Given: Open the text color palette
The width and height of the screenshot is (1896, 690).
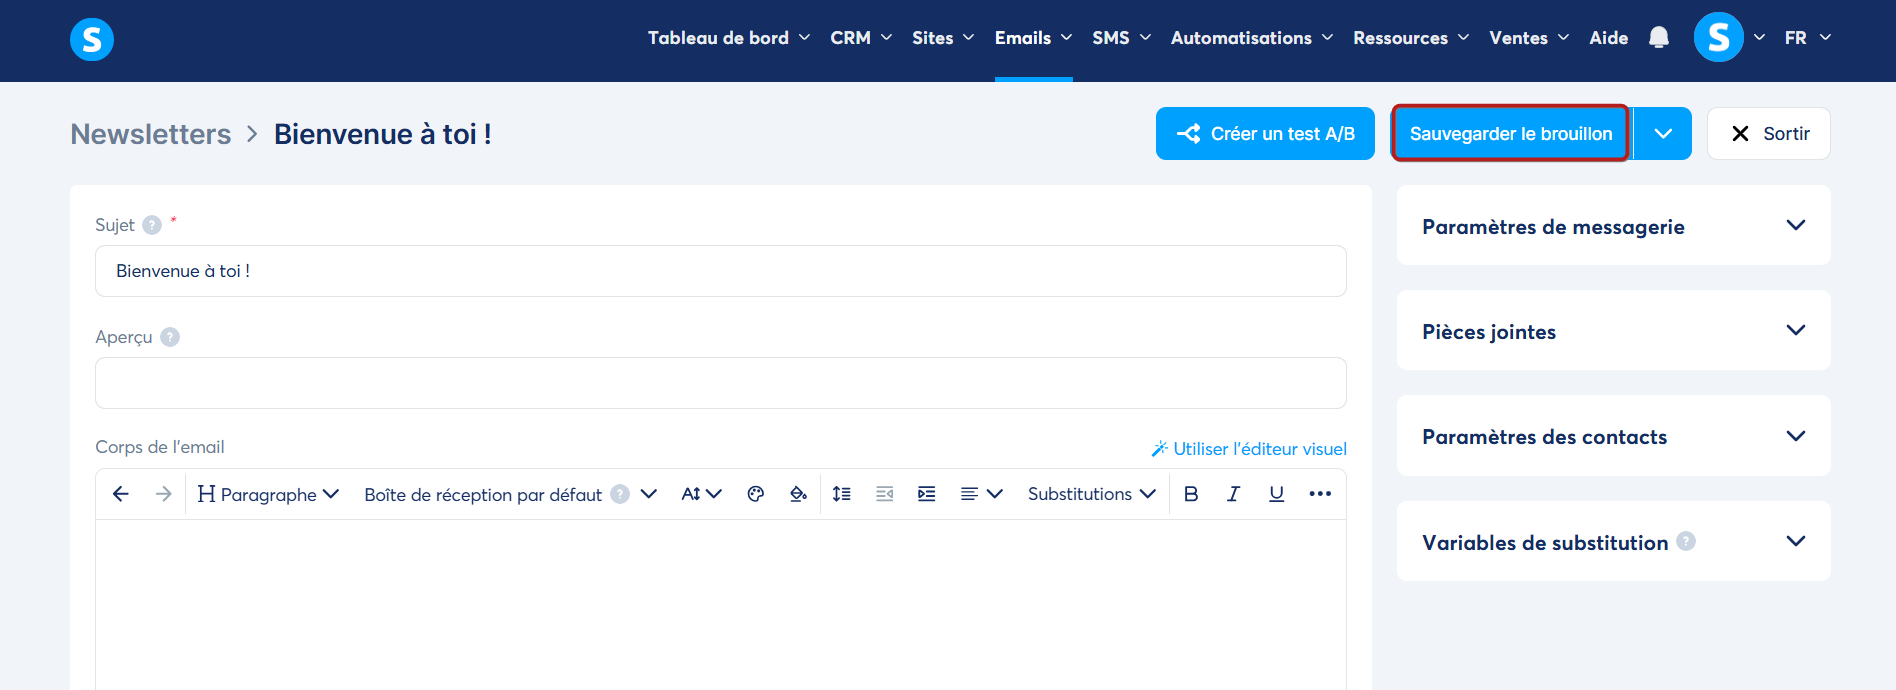Looking at the screenshot, I should point(756,494).
